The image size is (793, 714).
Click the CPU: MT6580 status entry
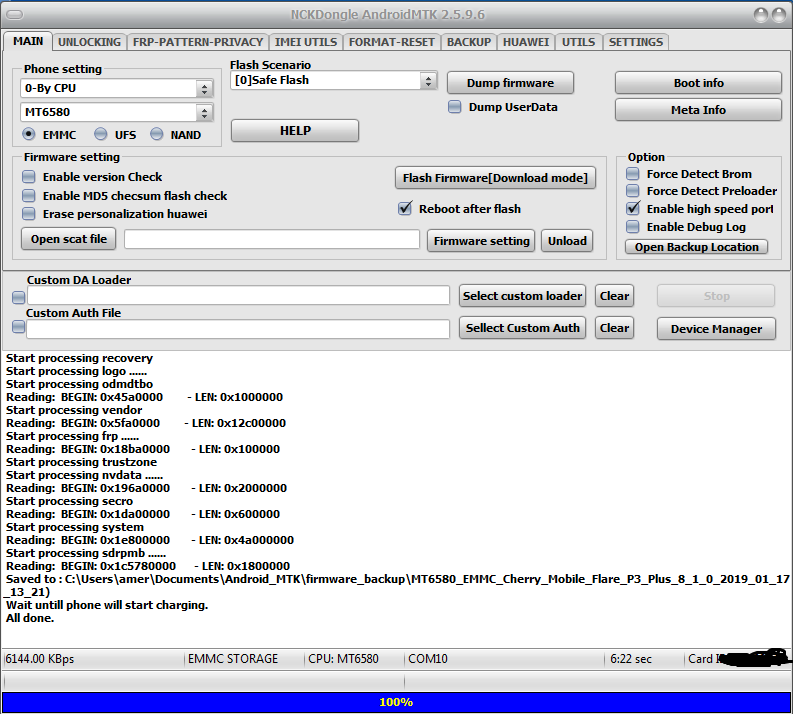click(x=343, y=659)
